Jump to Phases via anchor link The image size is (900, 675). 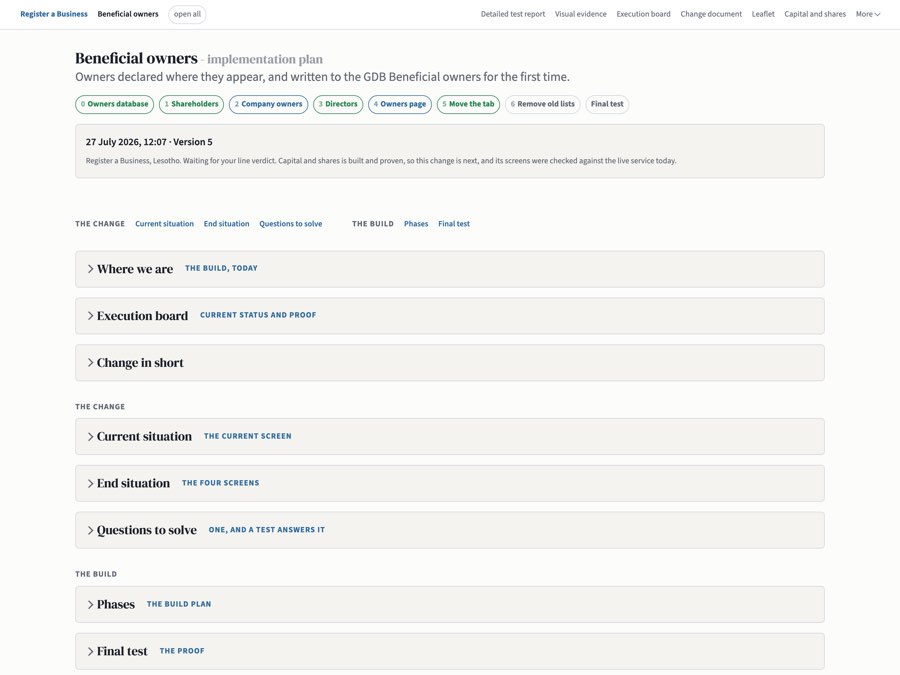[416, 224]
